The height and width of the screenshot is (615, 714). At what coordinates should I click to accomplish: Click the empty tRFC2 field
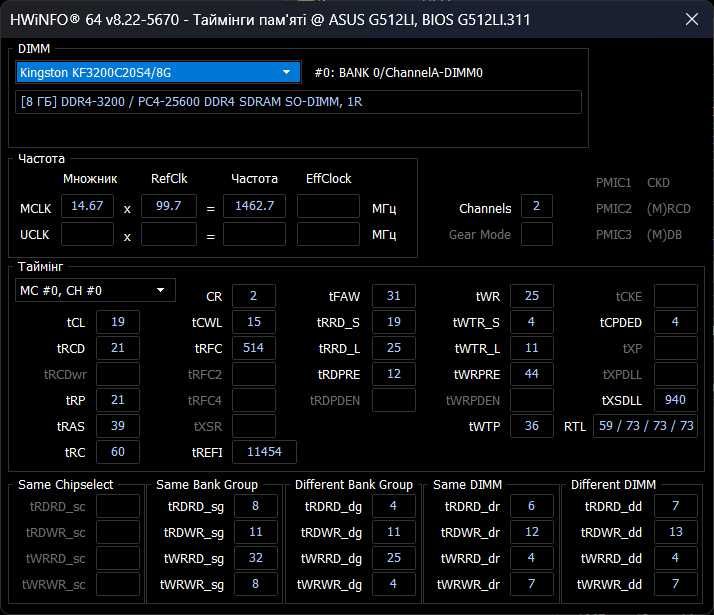[254, 374]
